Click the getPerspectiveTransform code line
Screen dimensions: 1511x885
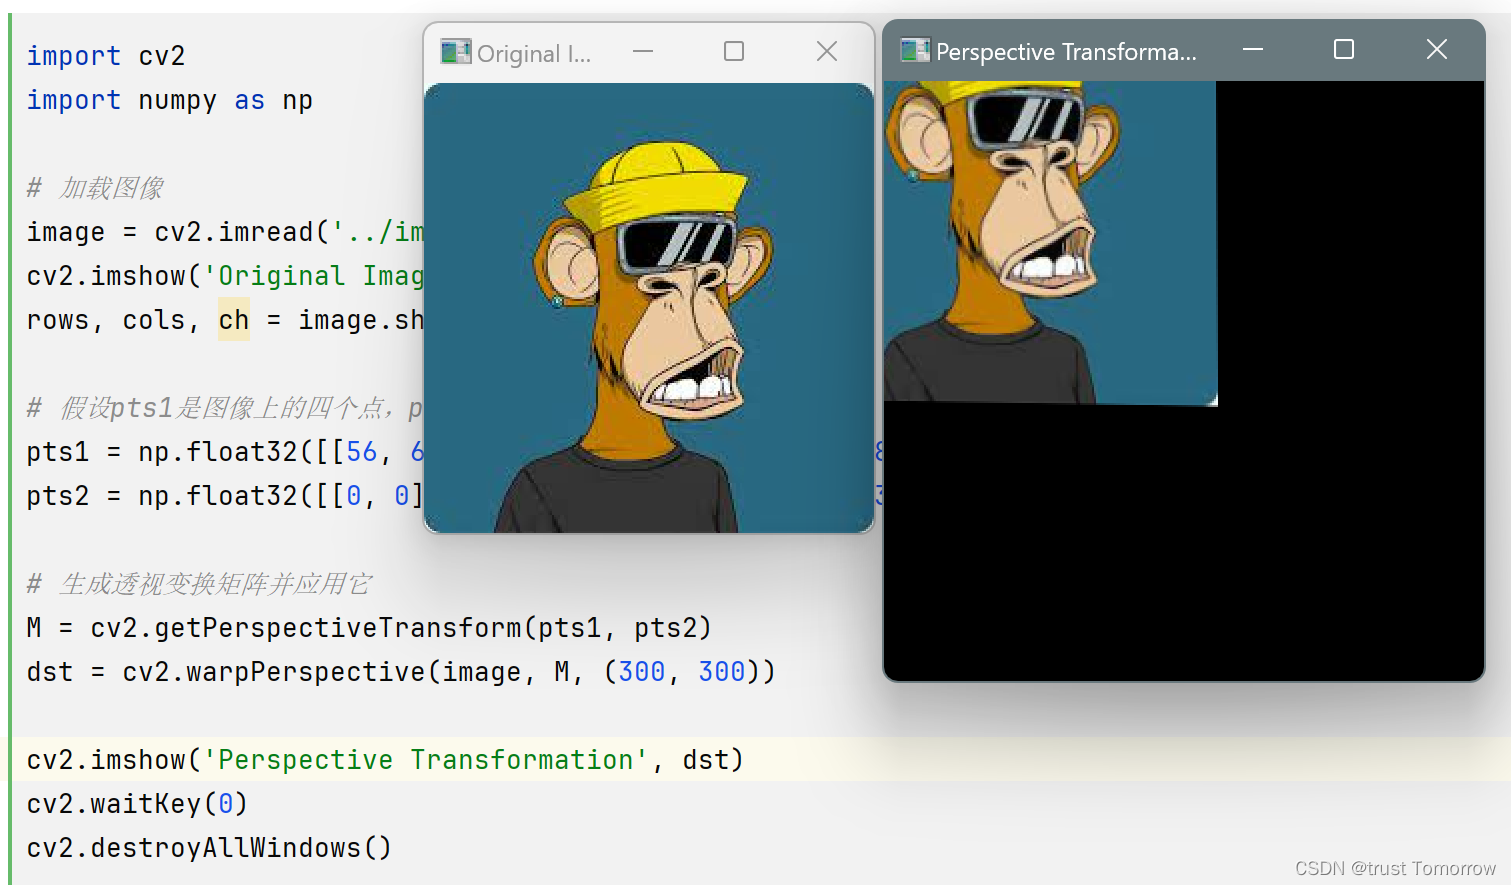[369, 628]
